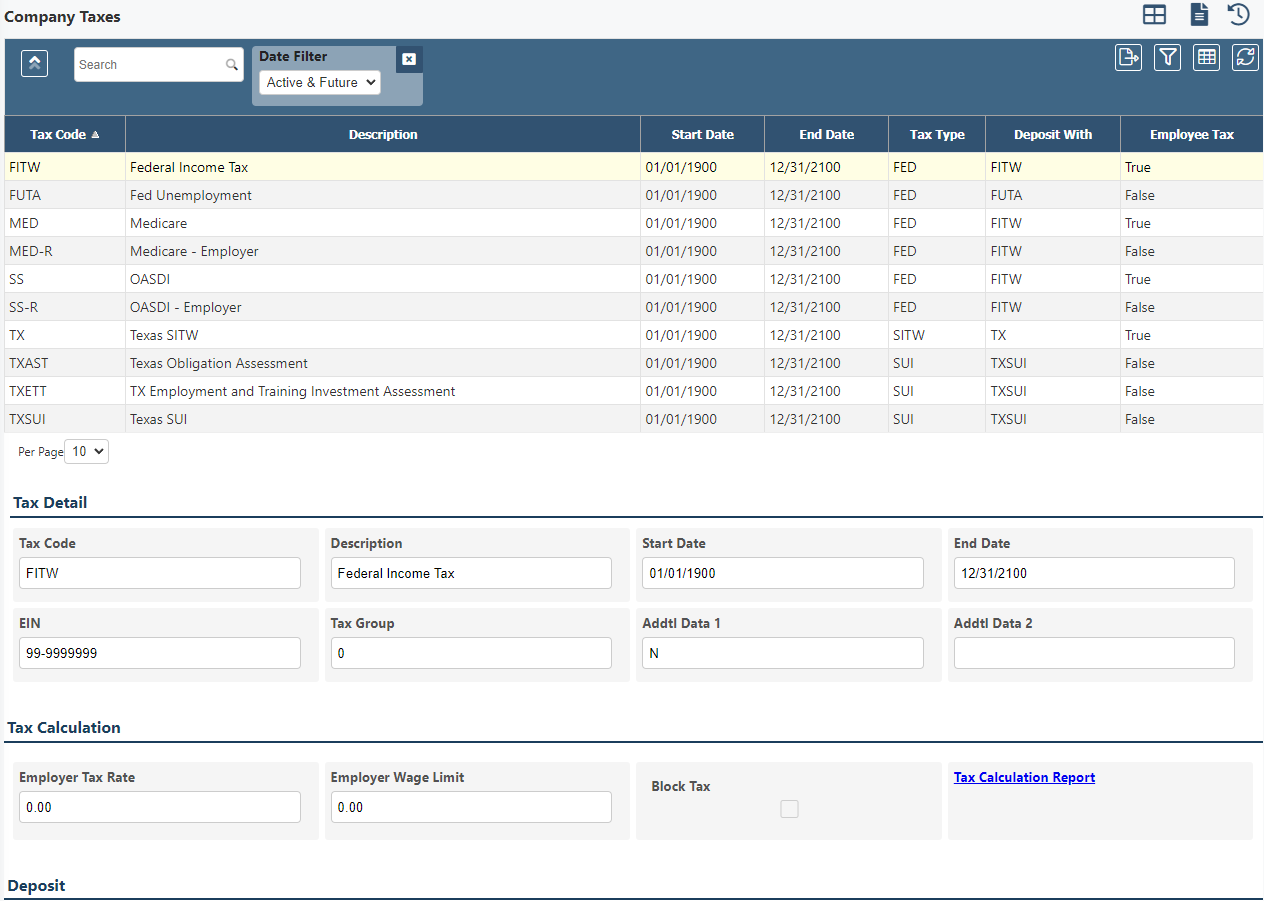Click Texas SITW description cell
Image resolution: width=1264 pixels, height=901 pixels.
383,335
